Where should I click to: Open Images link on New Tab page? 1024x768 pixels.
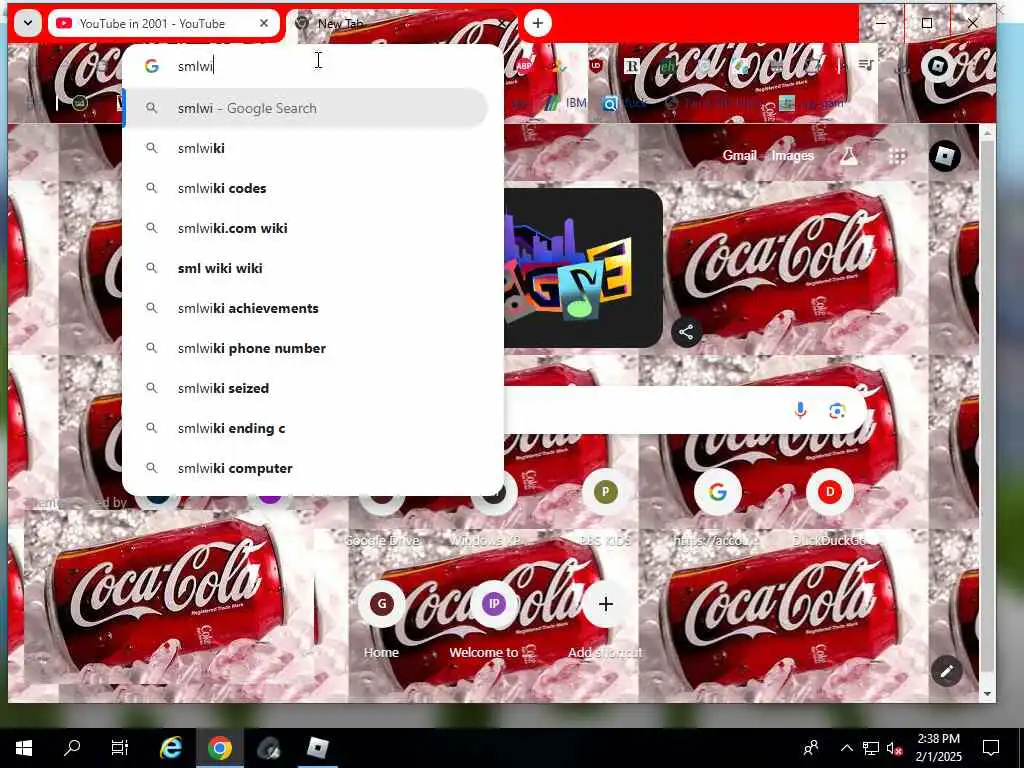pos(793,155)
